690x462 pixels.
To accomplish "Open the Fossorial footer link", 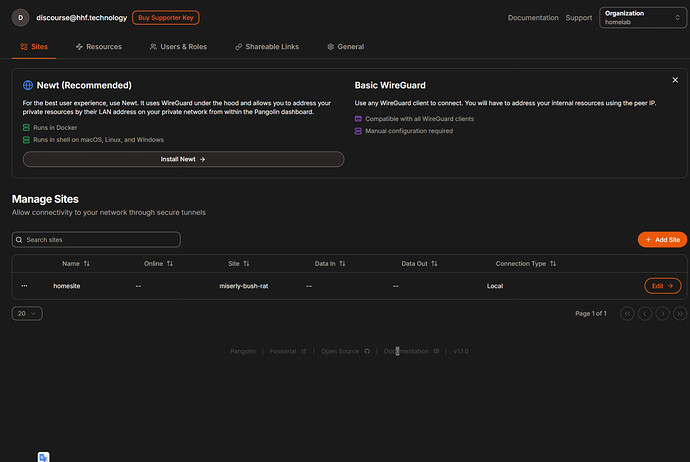I will click(x=288, y=351).
